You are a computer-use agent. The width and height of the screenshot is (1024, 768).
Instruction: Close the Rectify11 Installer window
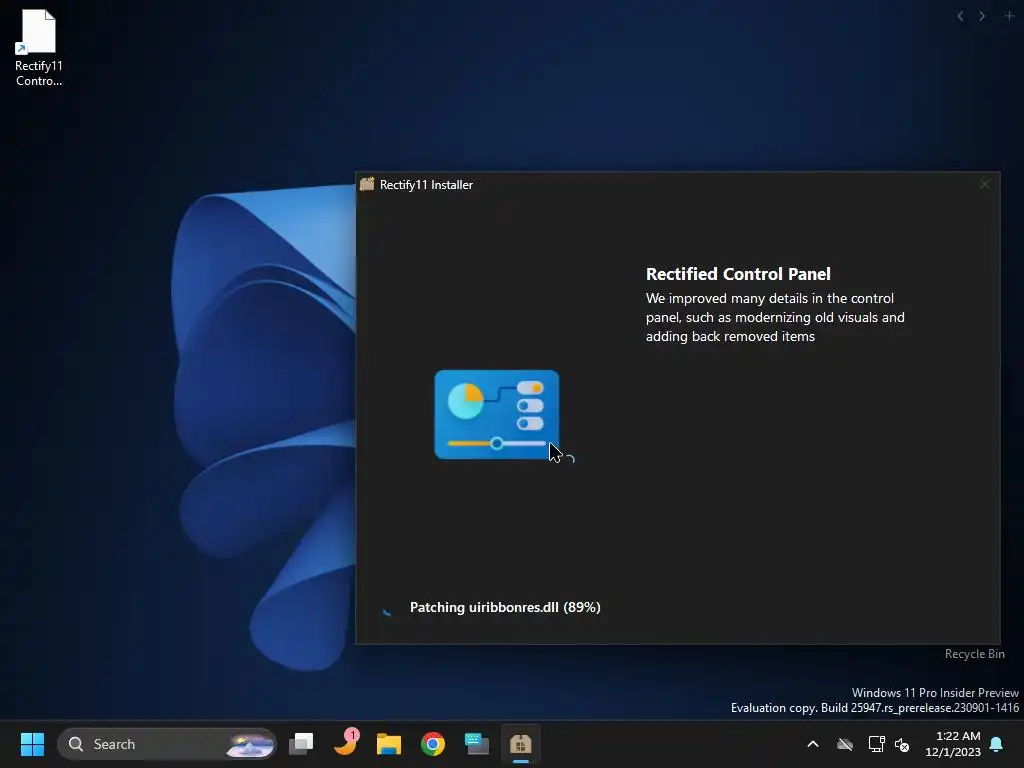(x=984, y=185)
